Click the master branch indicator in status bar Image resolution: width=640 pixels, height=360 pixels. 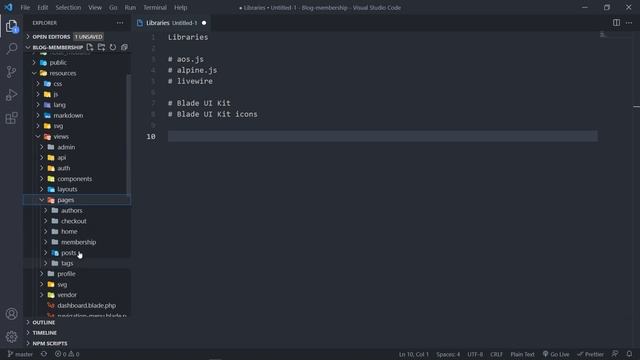[x=20, y=354]
